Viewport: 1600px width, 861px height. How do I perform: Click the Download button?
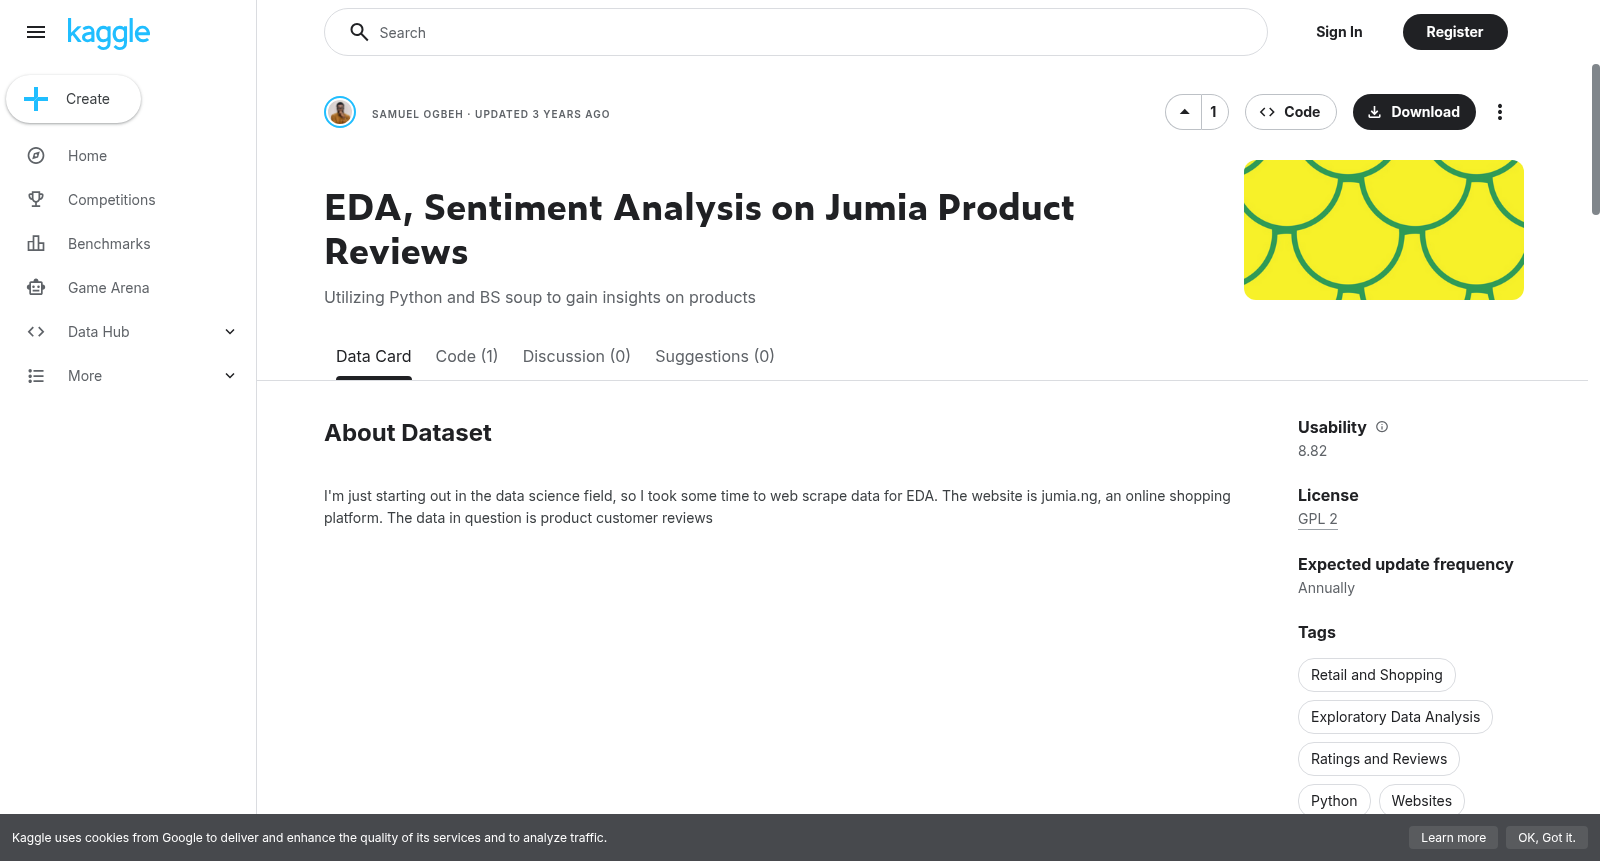pos(1414,112)
